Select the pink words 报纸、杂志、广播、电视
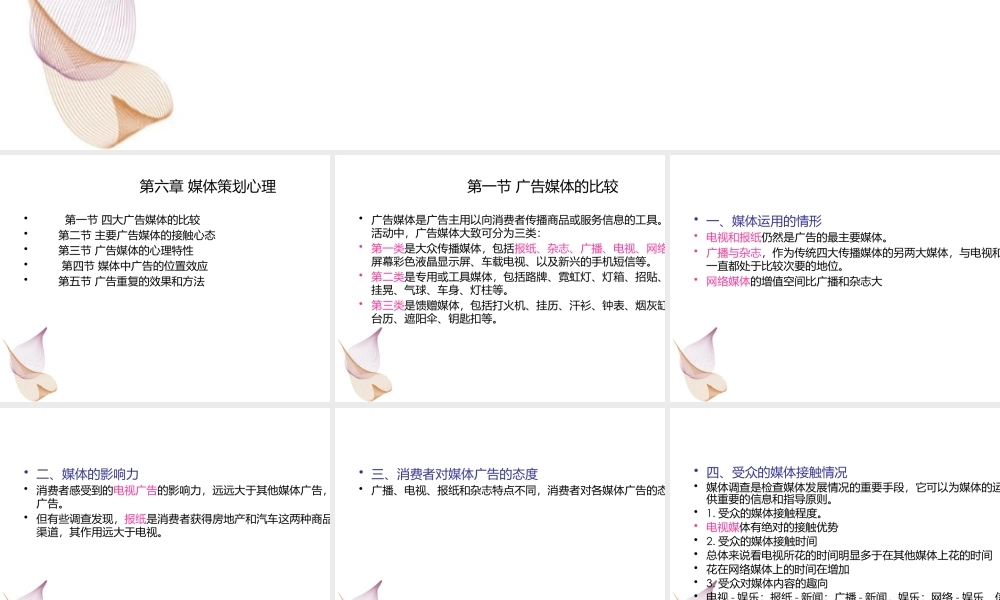1000x600 pixels. point(575,249)
